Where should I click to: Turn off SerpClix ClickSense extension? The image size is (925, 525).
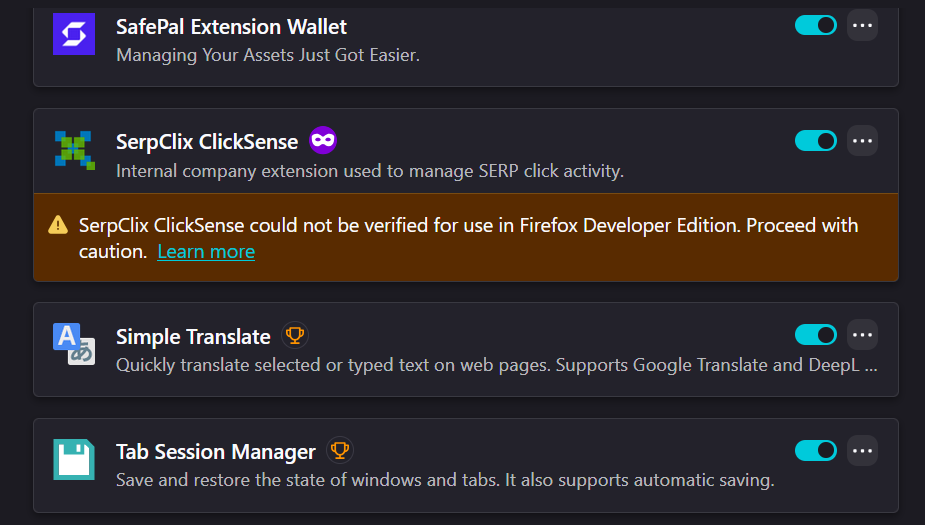coord(816,141)
